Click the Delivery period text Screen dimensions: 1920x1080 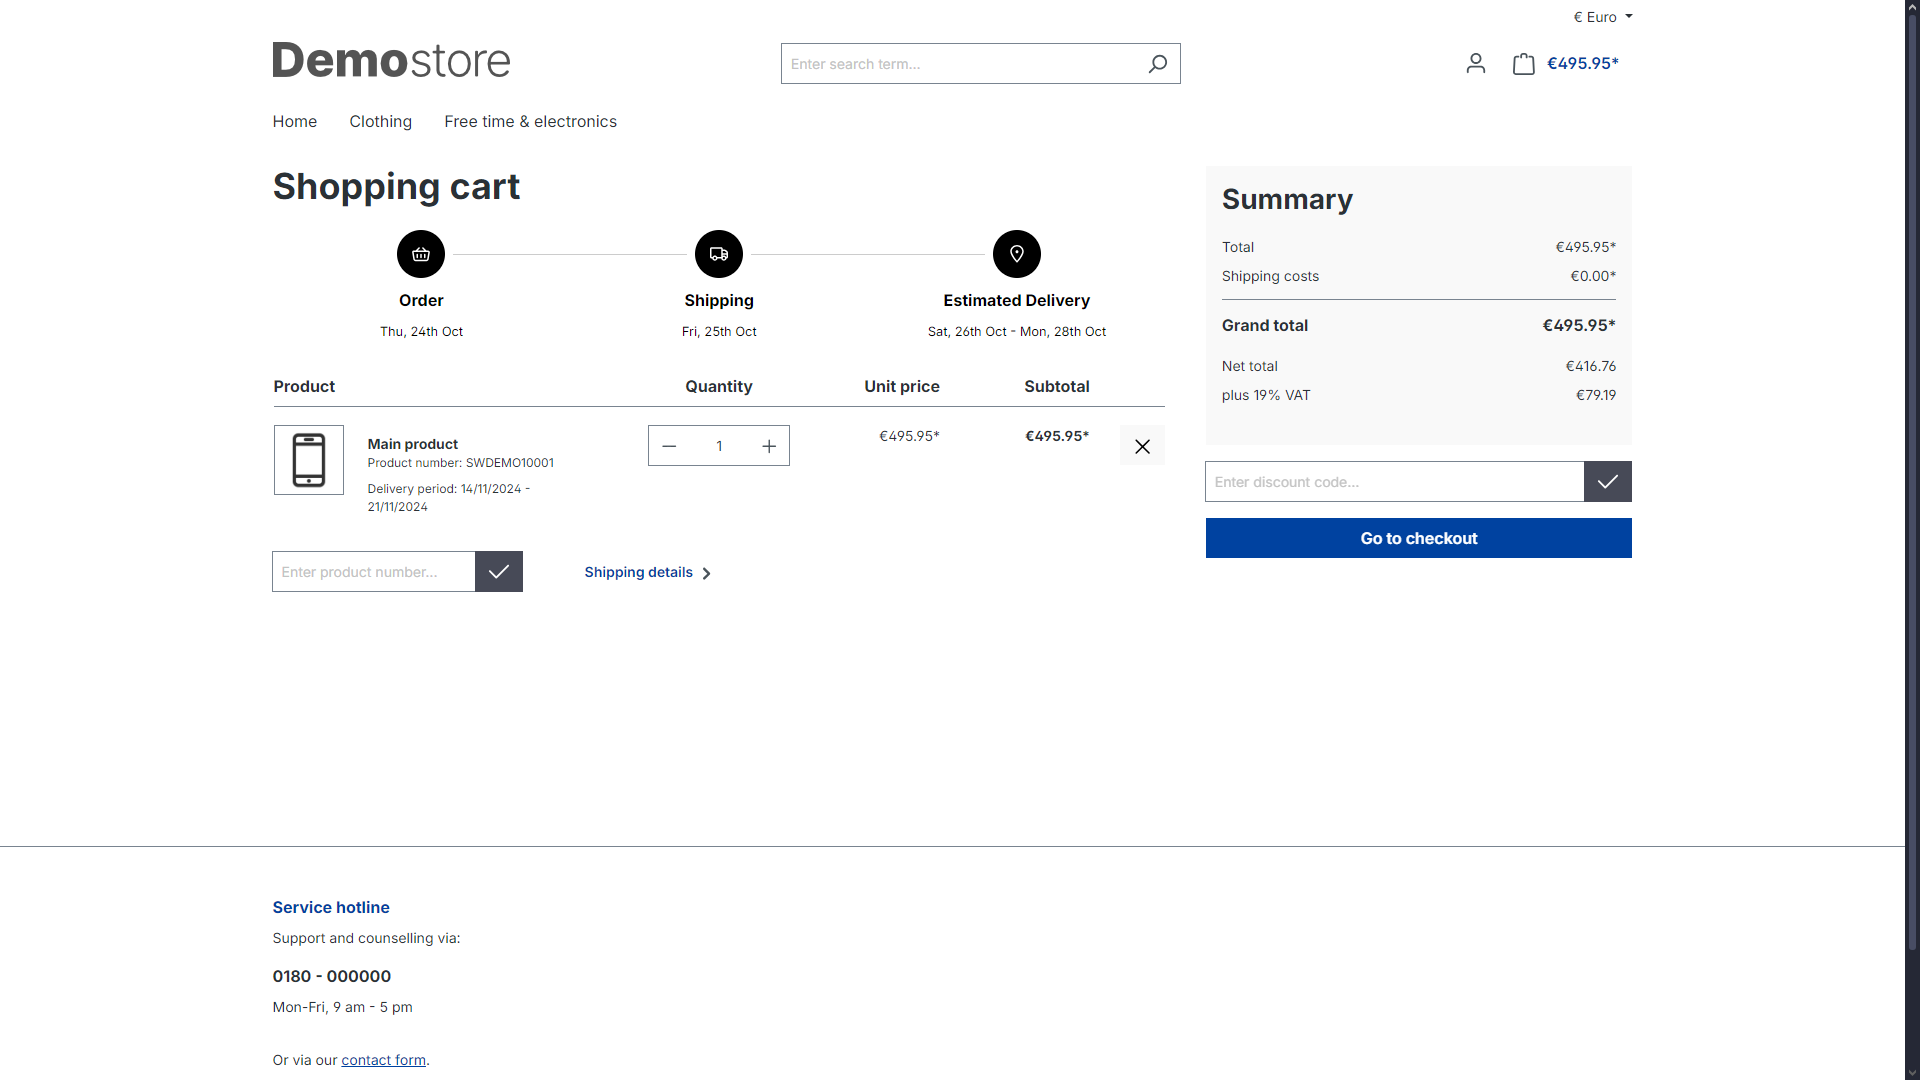tap(449, 498)
